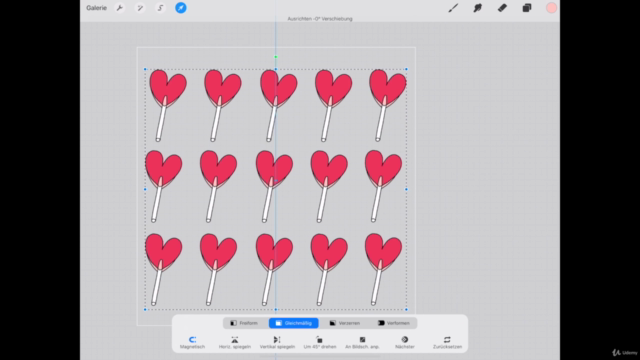640x360 pixels.
Task: Select the Smudge tool
Action: coord(478,8)
